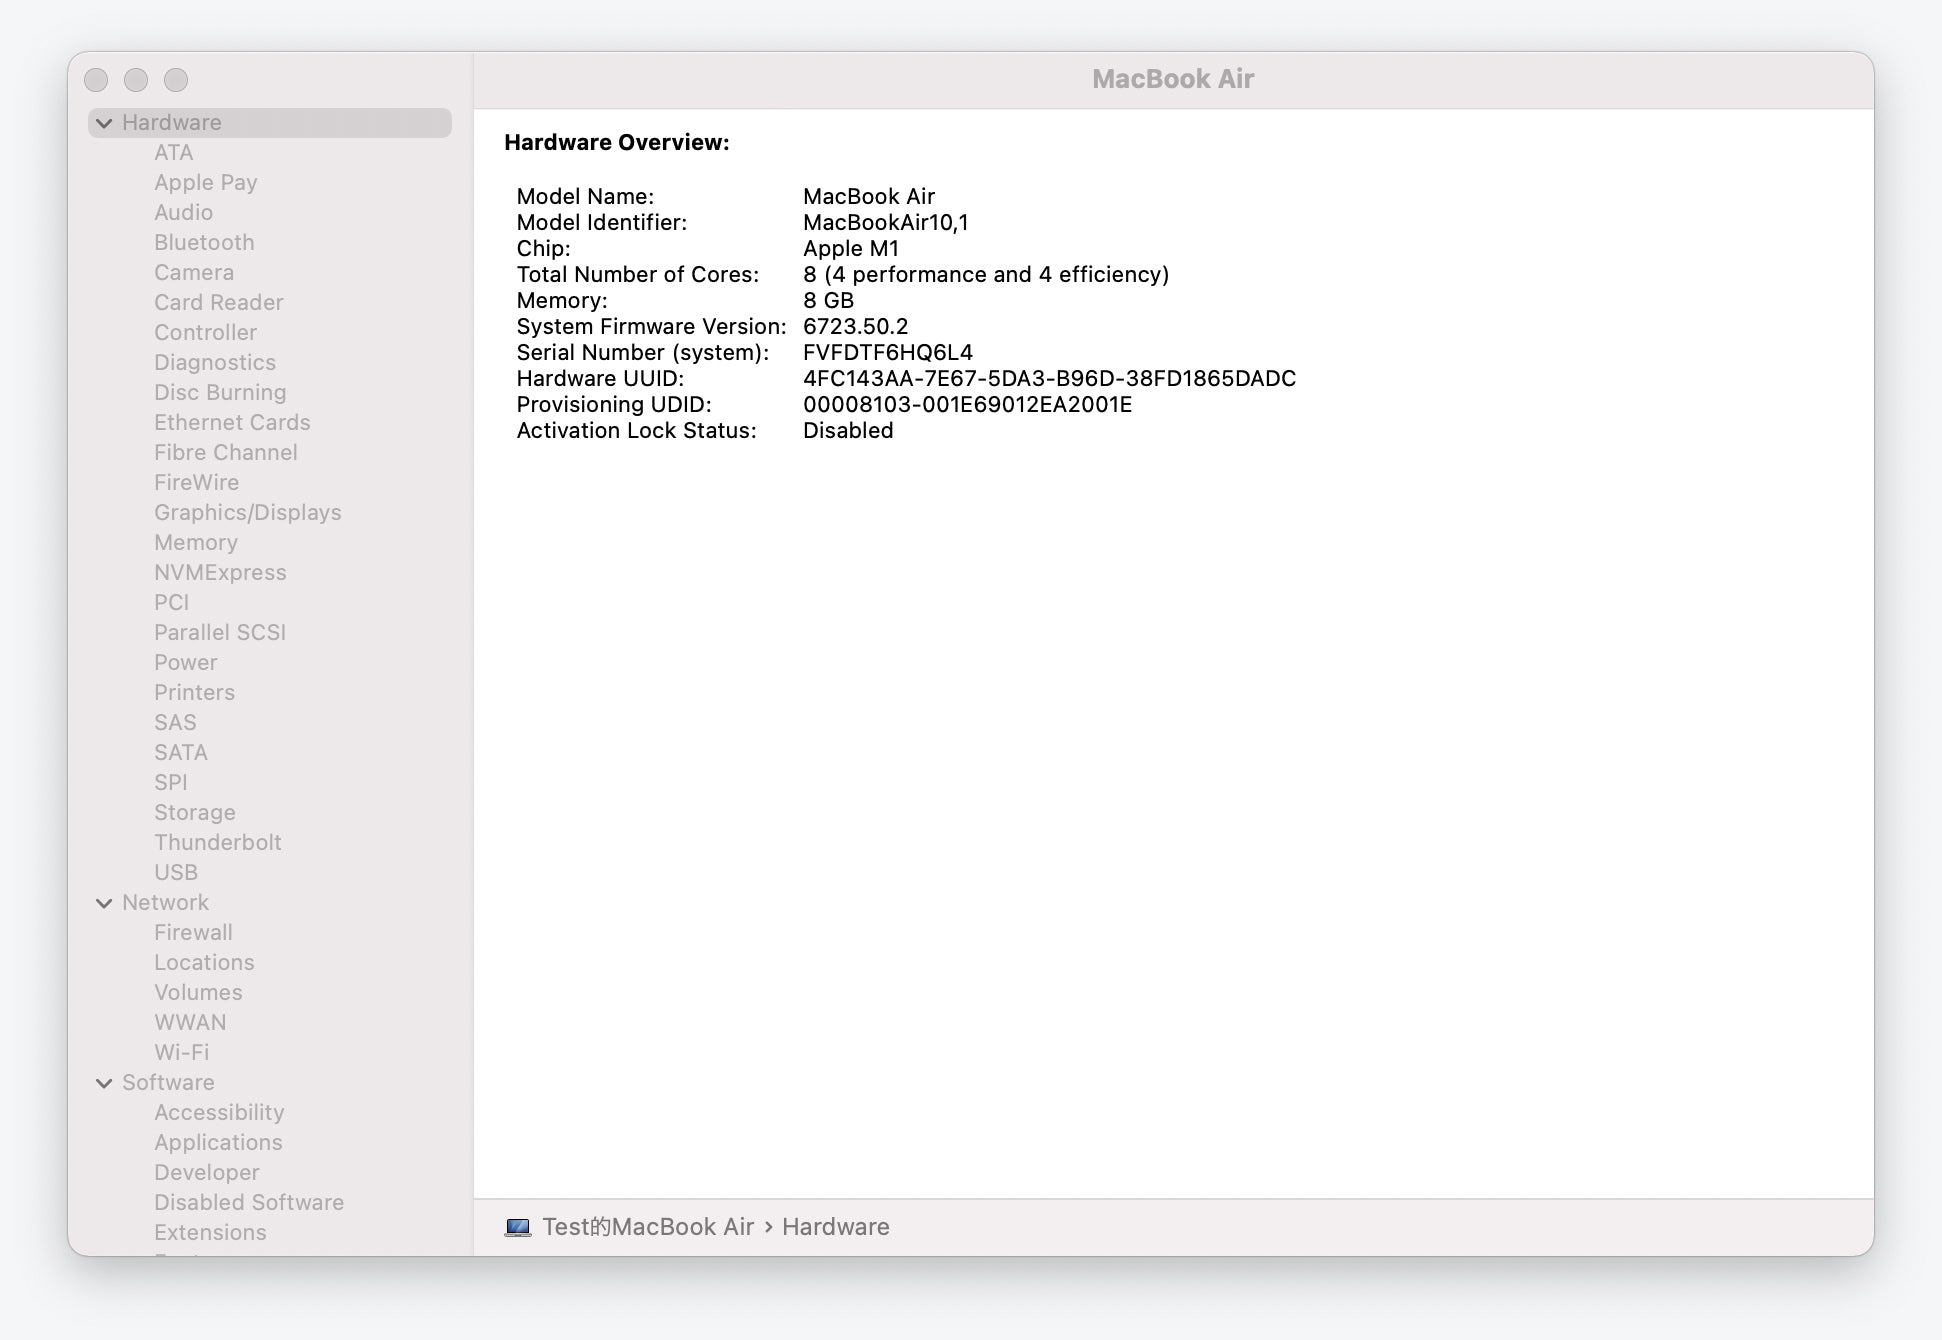Select Graphics/Displays item
Image resolution: width=1942 pixels, height=1340 pixels.
248,513
